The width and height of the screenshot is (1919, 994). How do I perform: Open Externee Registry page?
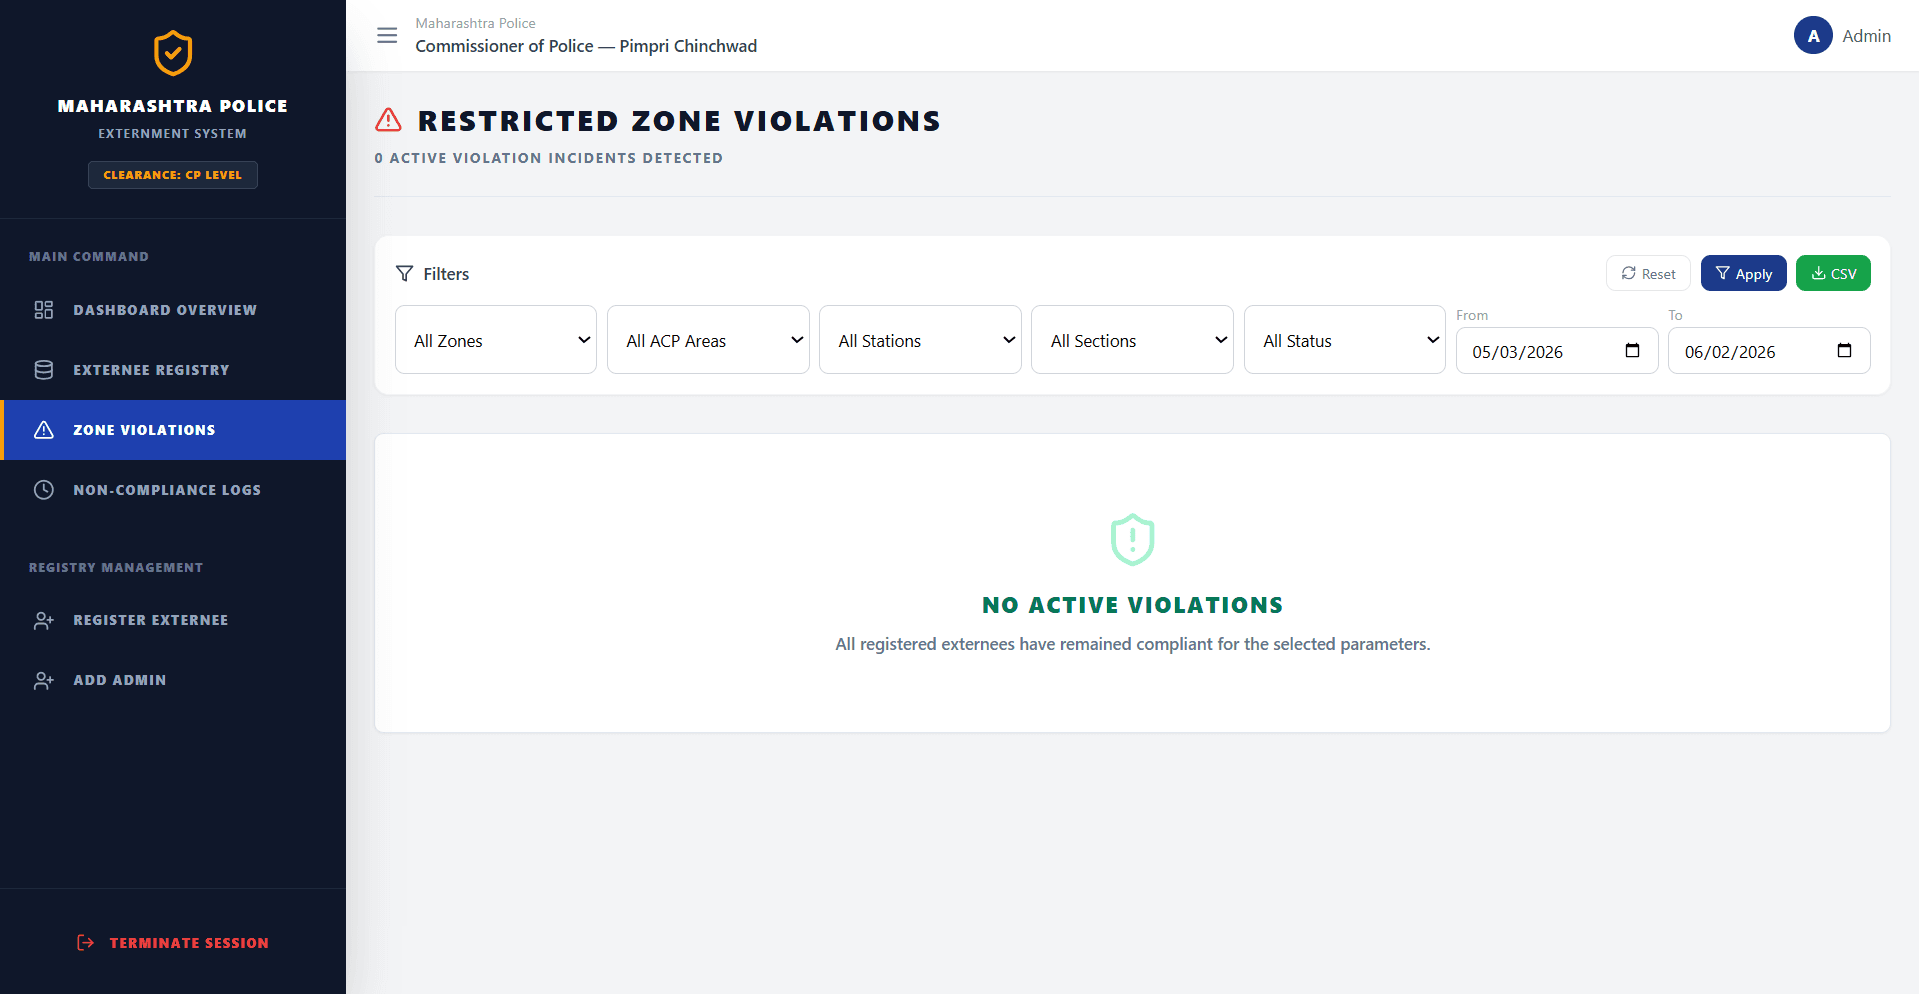[173, 370]
